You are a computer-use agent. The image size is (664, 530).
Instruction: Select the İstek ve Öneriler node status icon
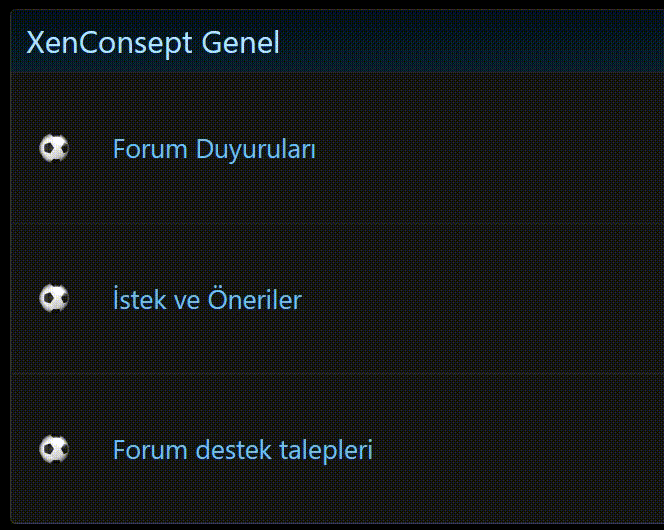tap(54, 298)
